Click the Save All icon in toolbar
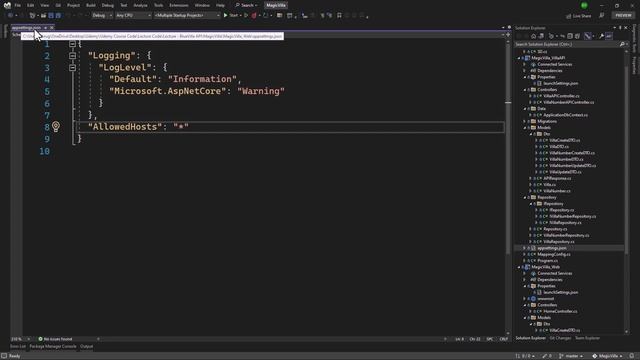Image resolution: width=640 pixels, height=360 pixels. [58, 16]
